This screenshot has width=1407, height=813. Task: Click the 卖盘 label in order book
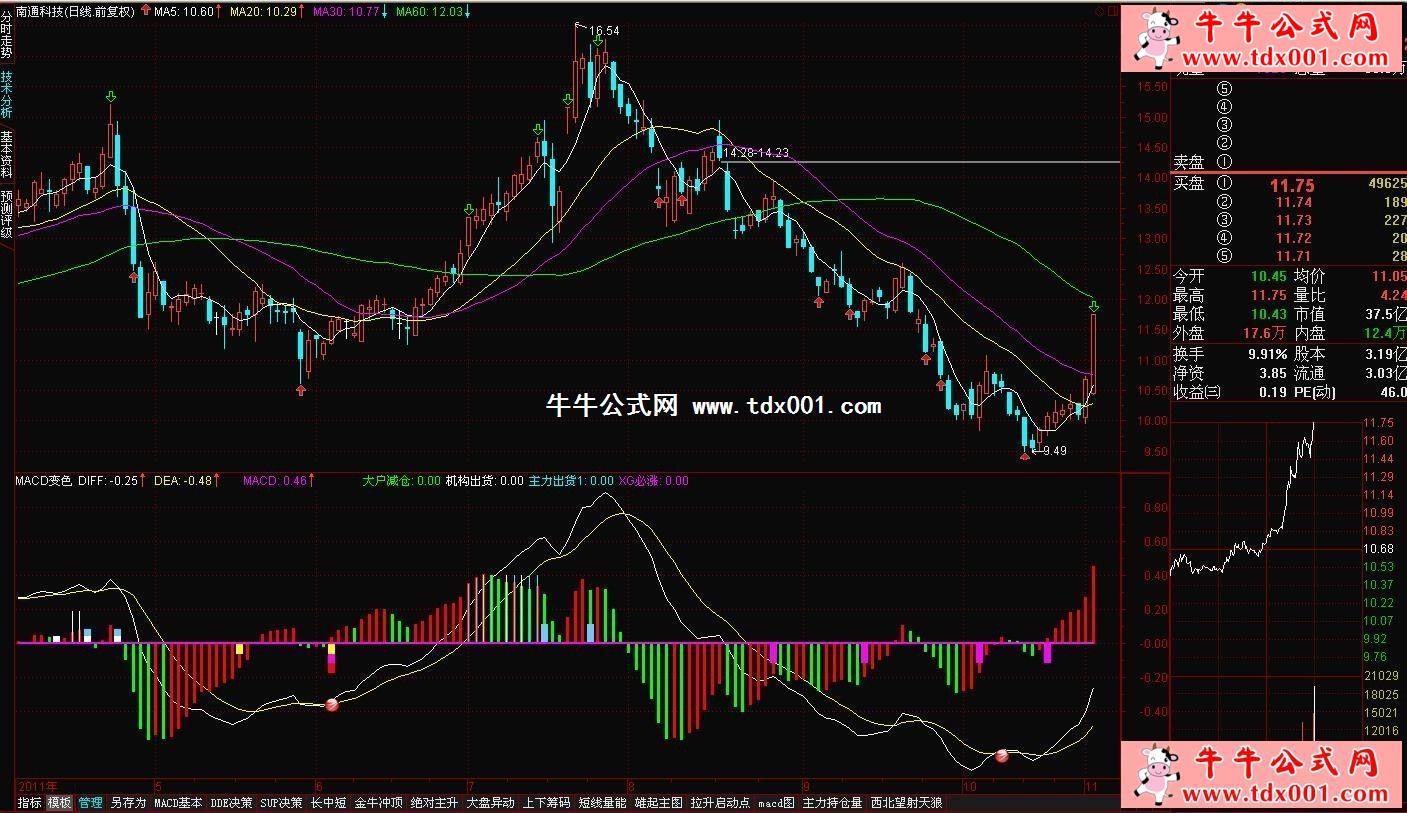(1189, 162)
